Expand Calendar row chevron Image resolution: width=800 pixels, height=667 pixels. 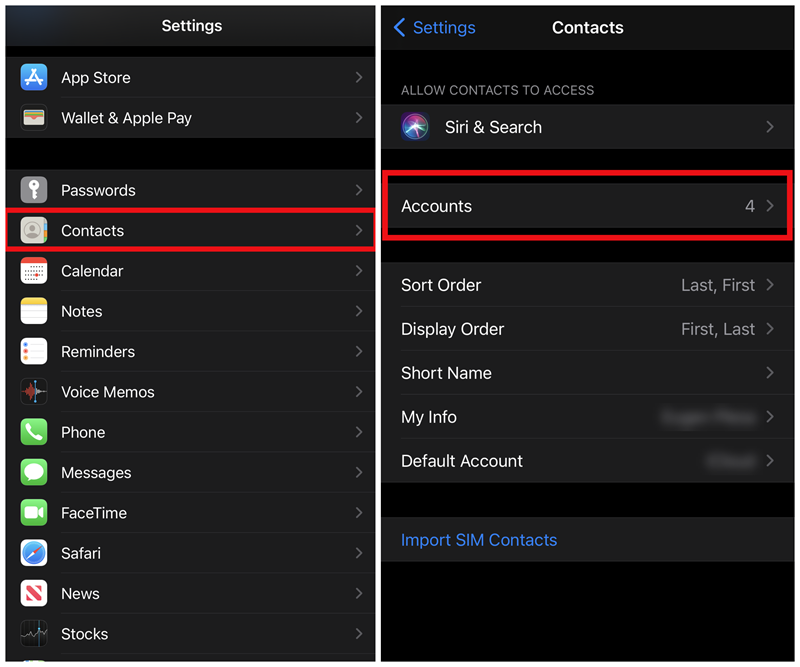(x=359, y=271)
